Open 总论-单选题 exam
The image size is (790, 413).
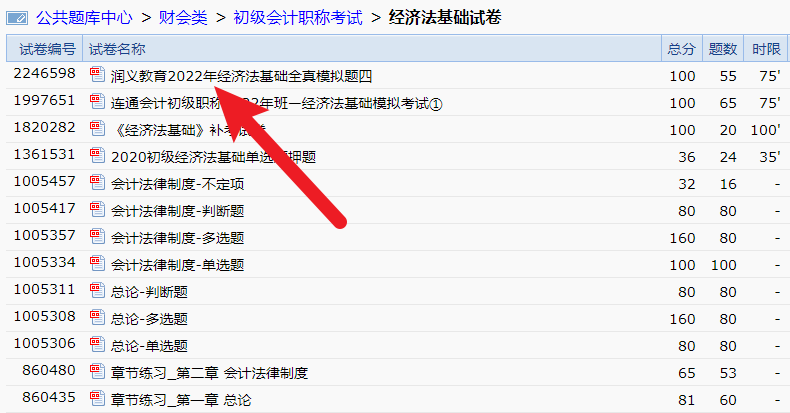(149, 347)
